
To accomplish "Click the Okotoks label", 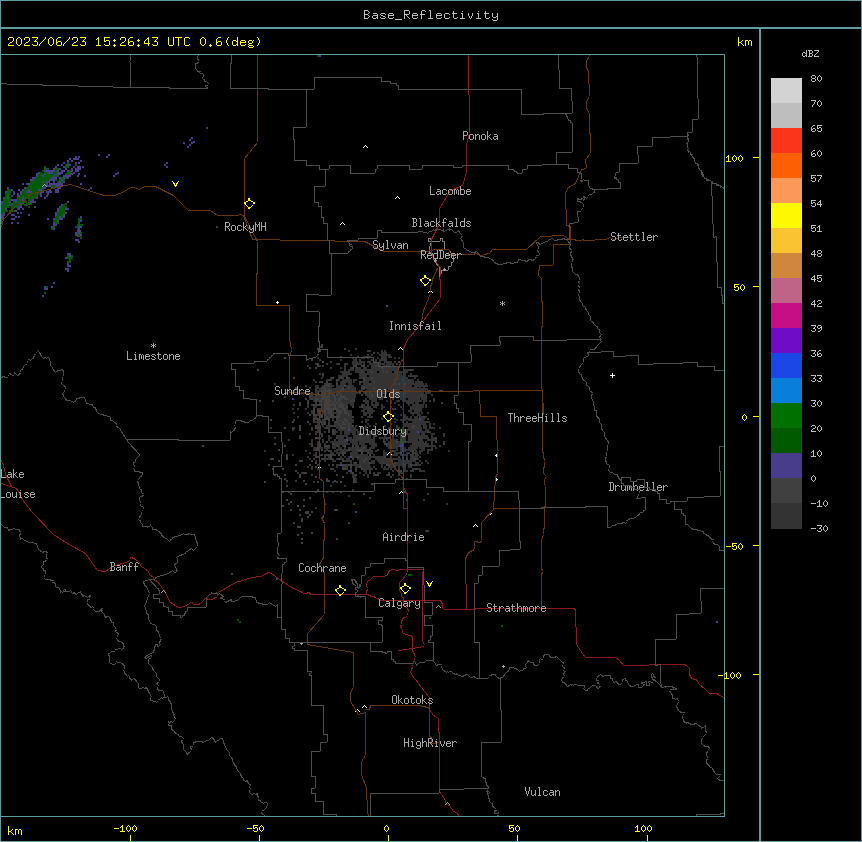I will pos(412,700).
